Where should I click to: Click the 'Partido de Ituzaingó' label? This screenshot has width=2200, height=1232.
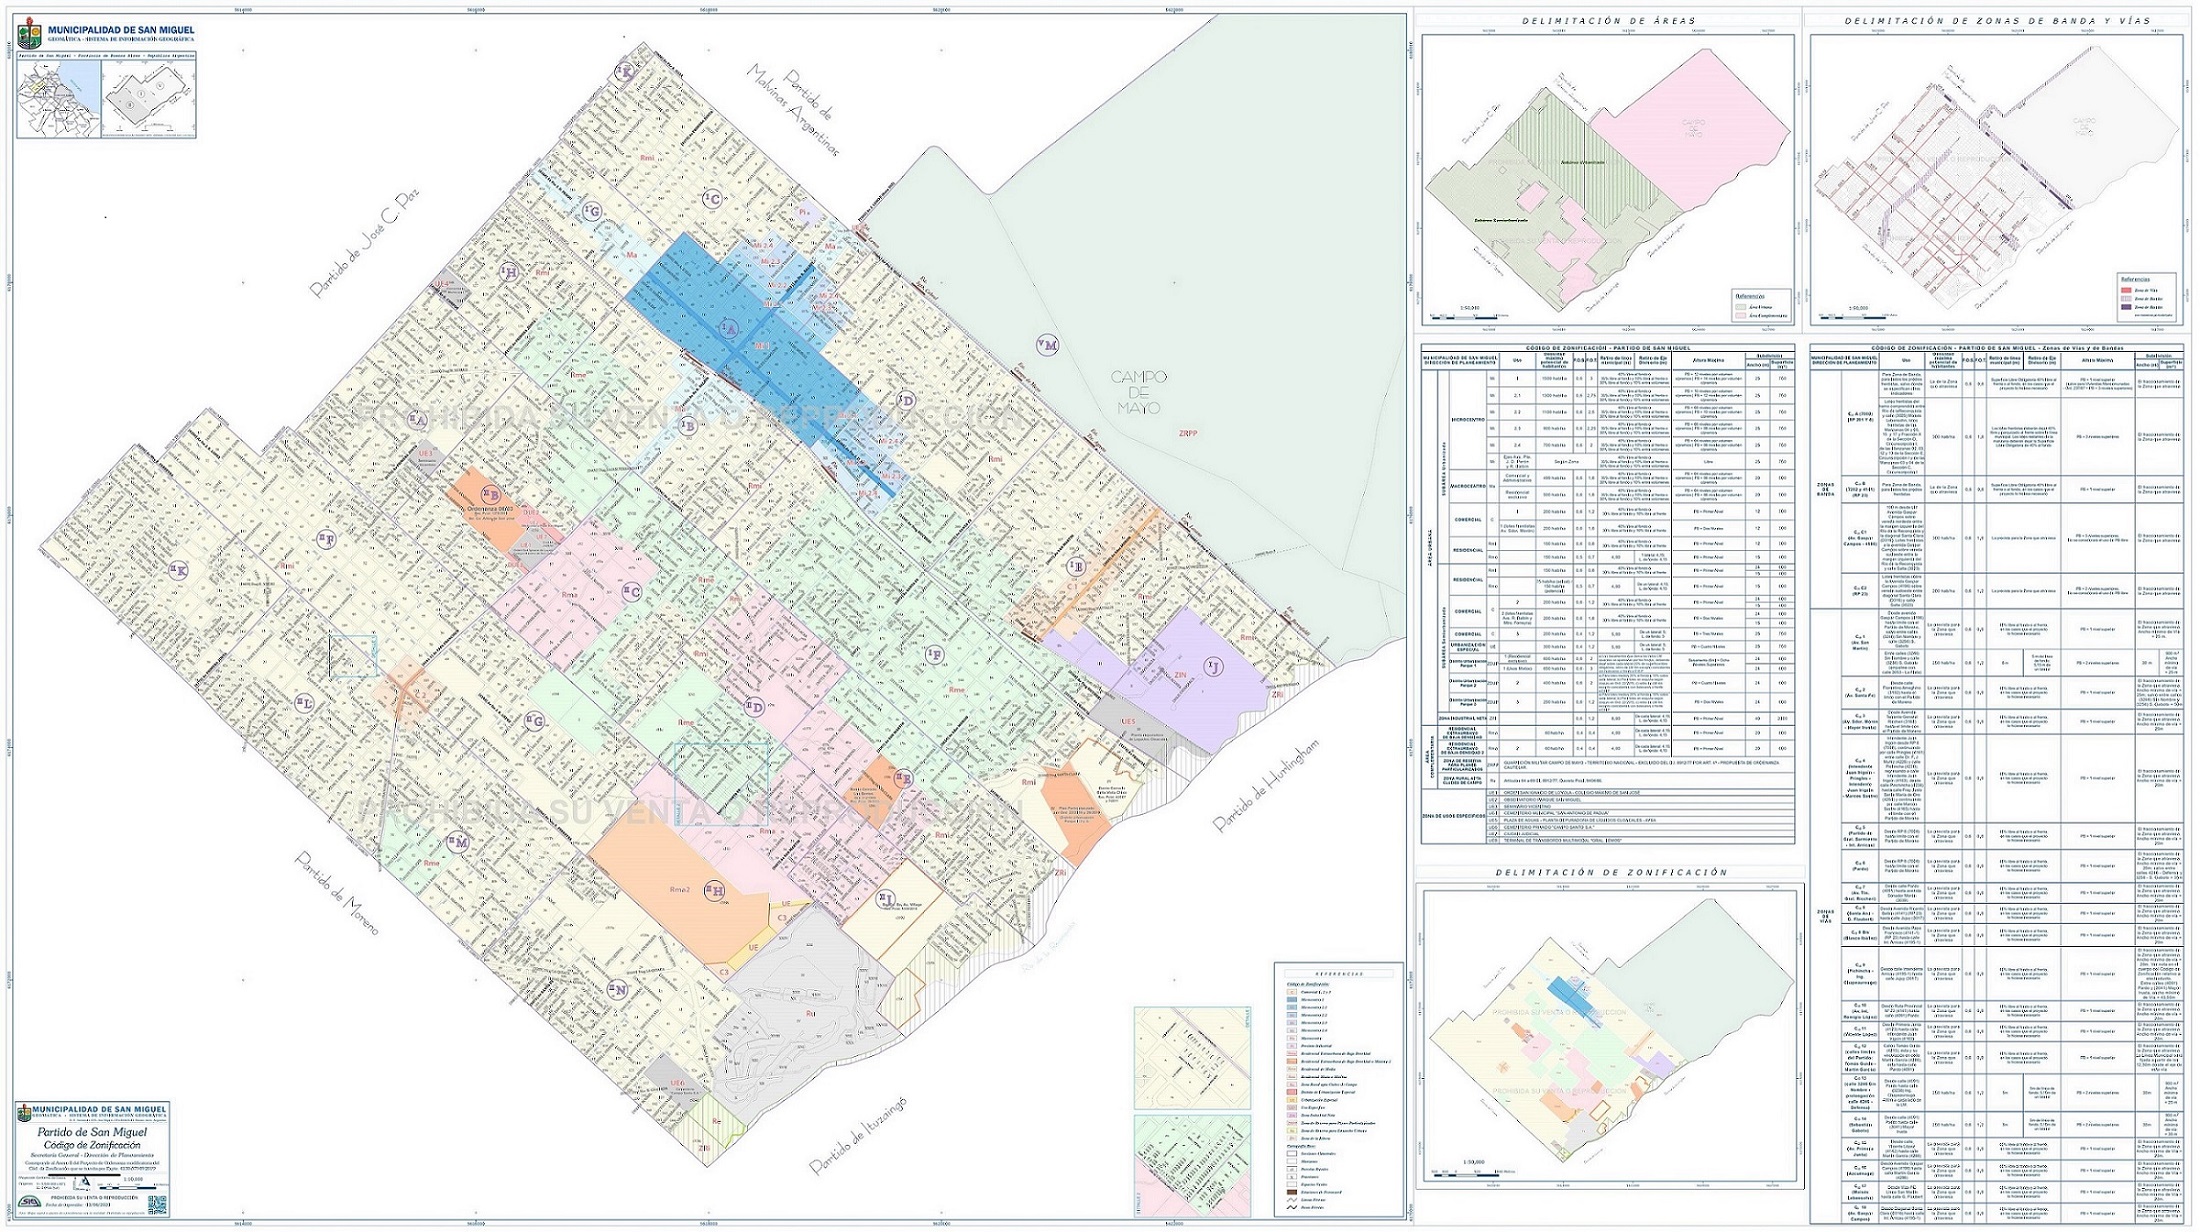coord(857,1137)
